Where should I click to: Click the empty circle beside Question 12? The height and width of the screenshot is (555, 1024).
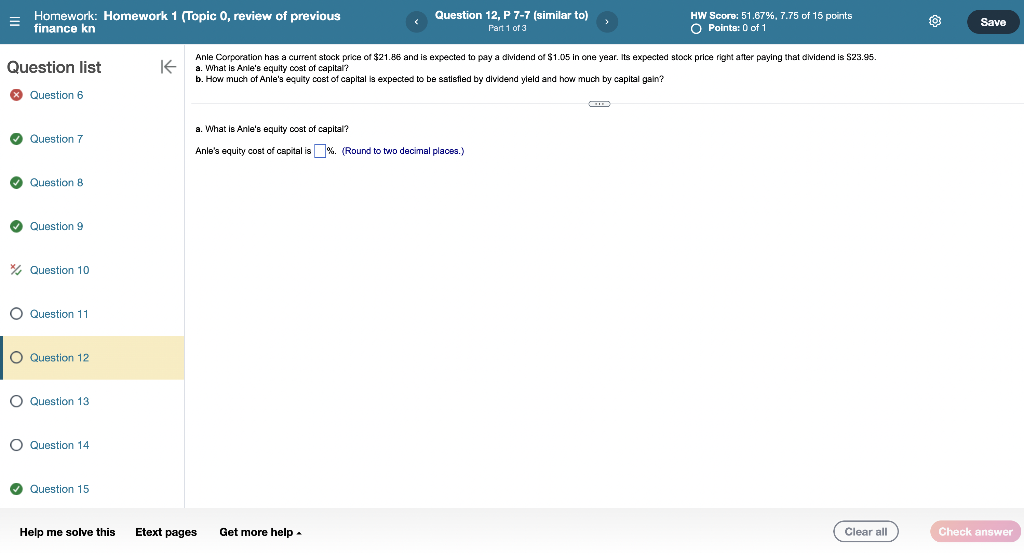16,357
